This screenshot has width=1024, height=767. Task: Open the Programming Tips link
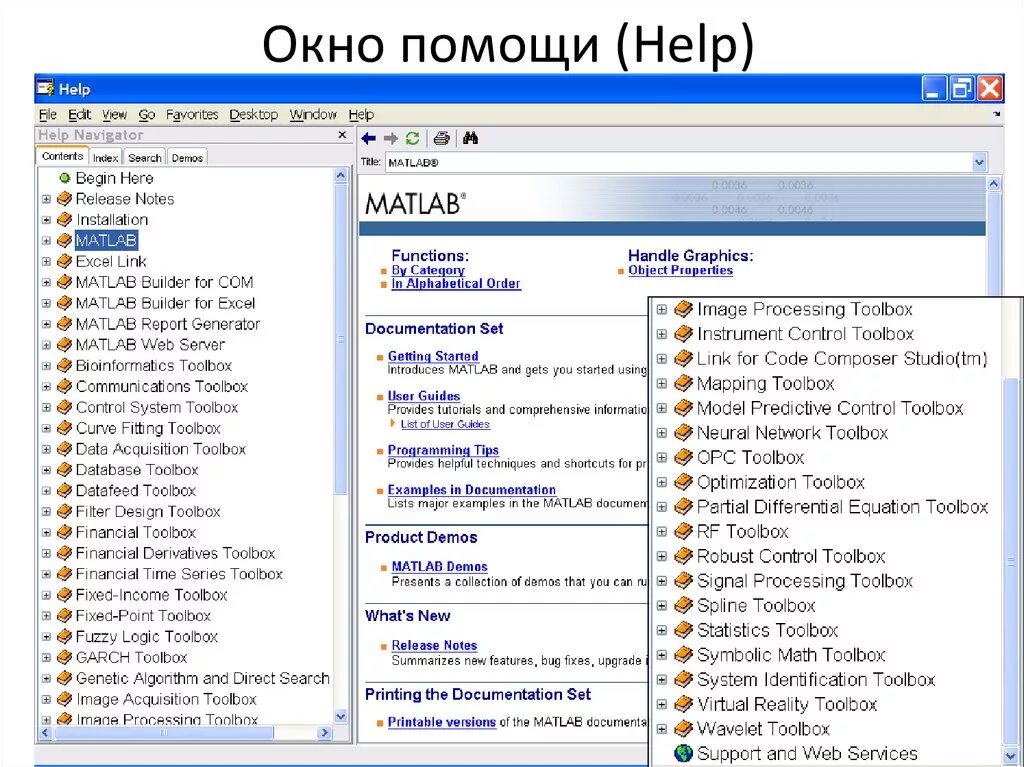tap(443, 450)
